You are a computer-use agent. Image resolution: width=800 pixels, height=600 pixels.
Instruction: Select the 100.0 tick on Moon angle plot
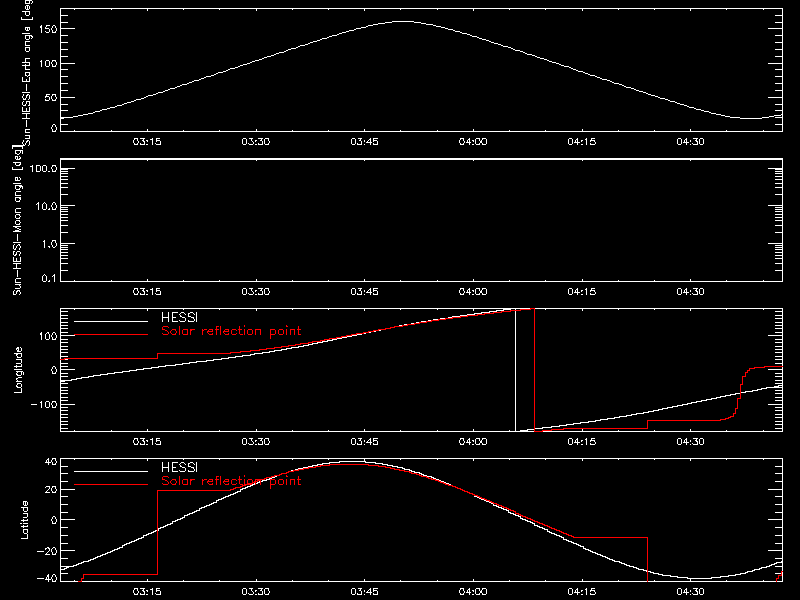click(x=43, y=169)
